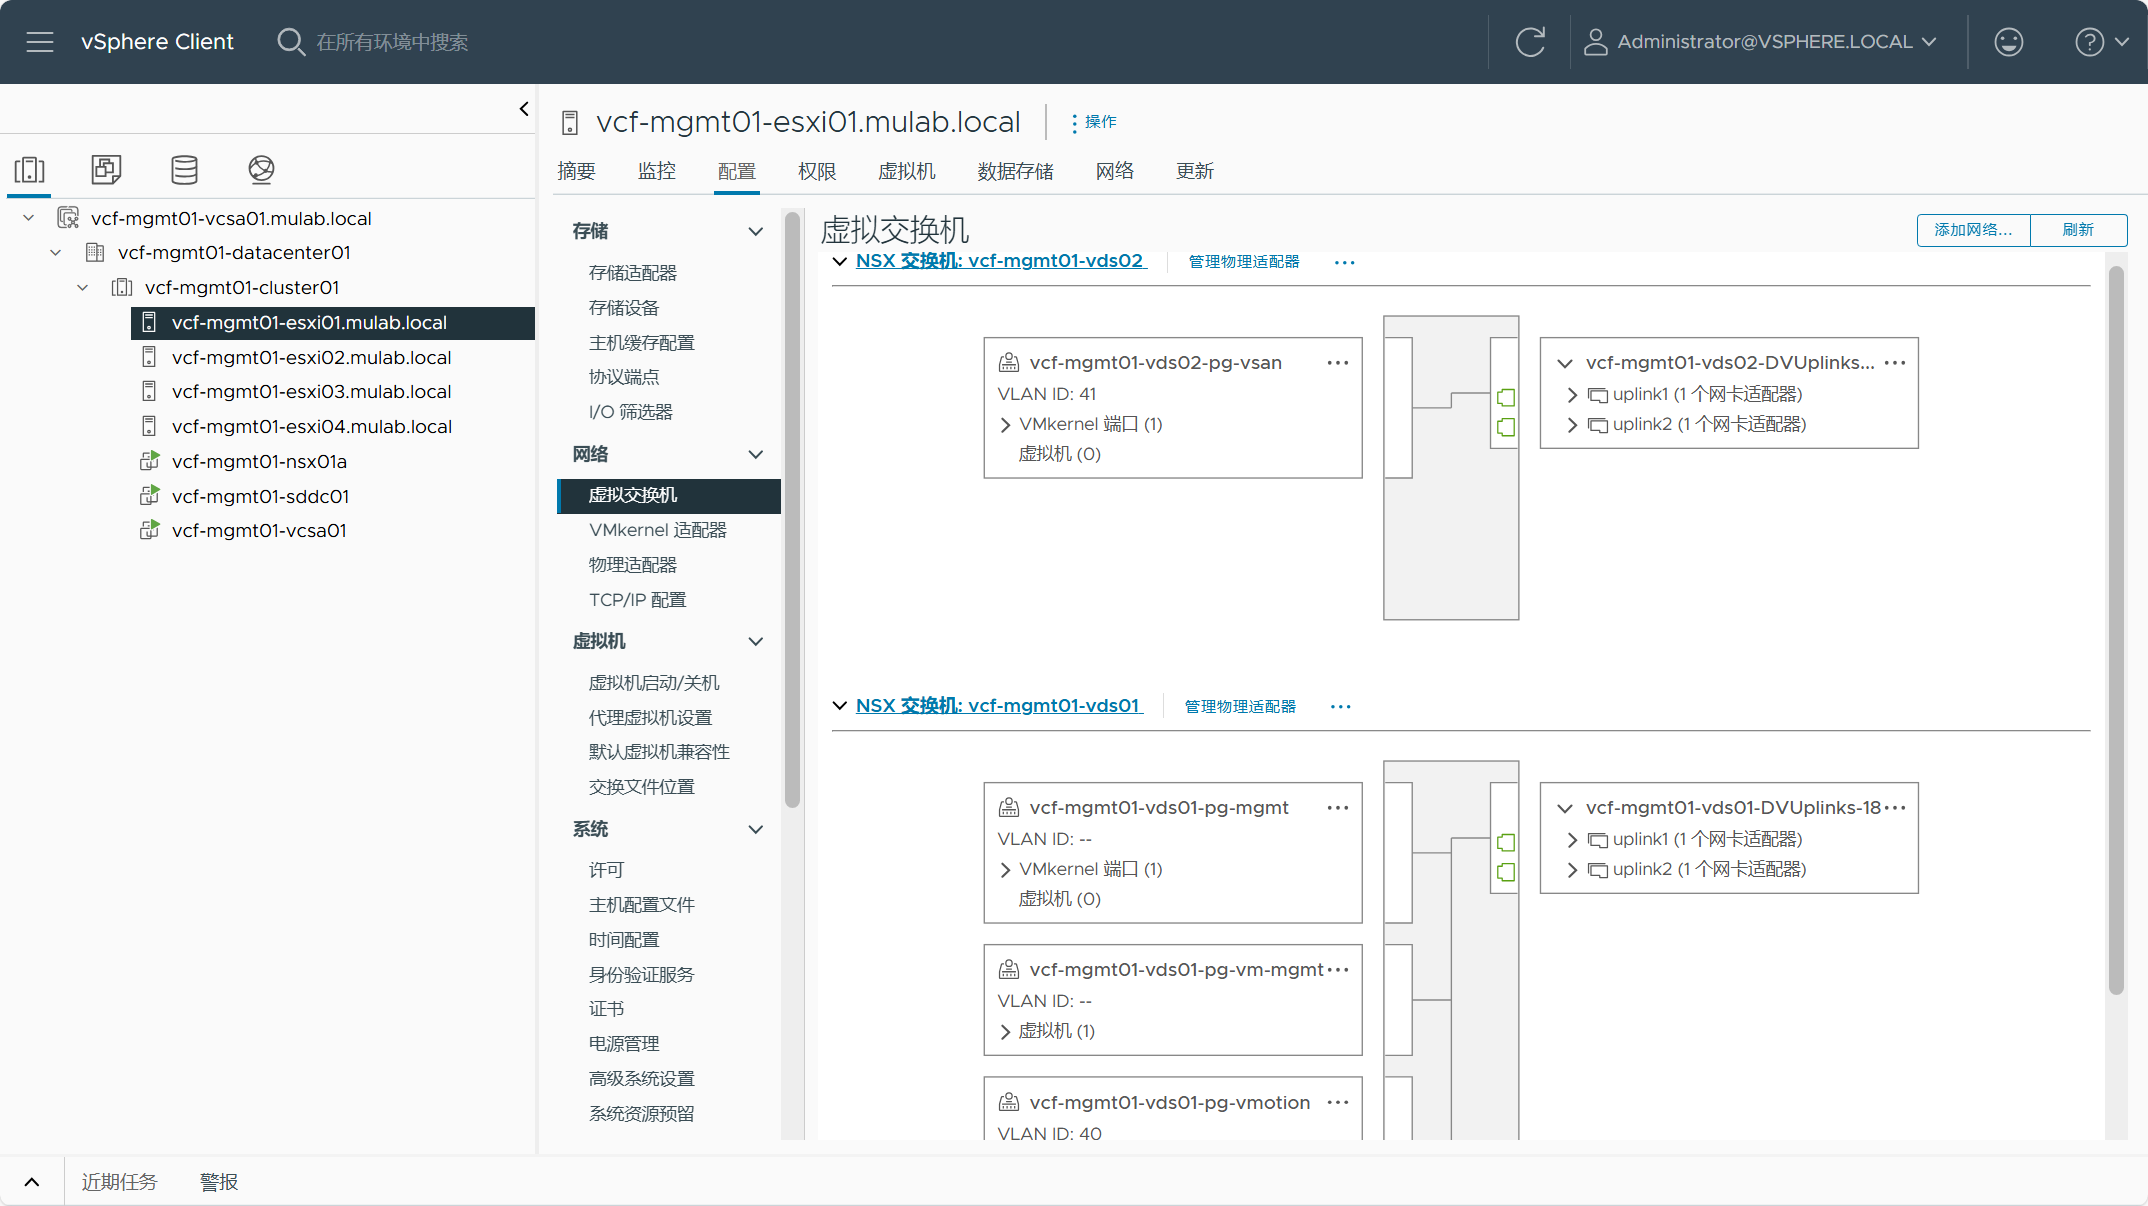
Task: Collapse the 虚拟机 settings section
Action: tap(756, 641)
